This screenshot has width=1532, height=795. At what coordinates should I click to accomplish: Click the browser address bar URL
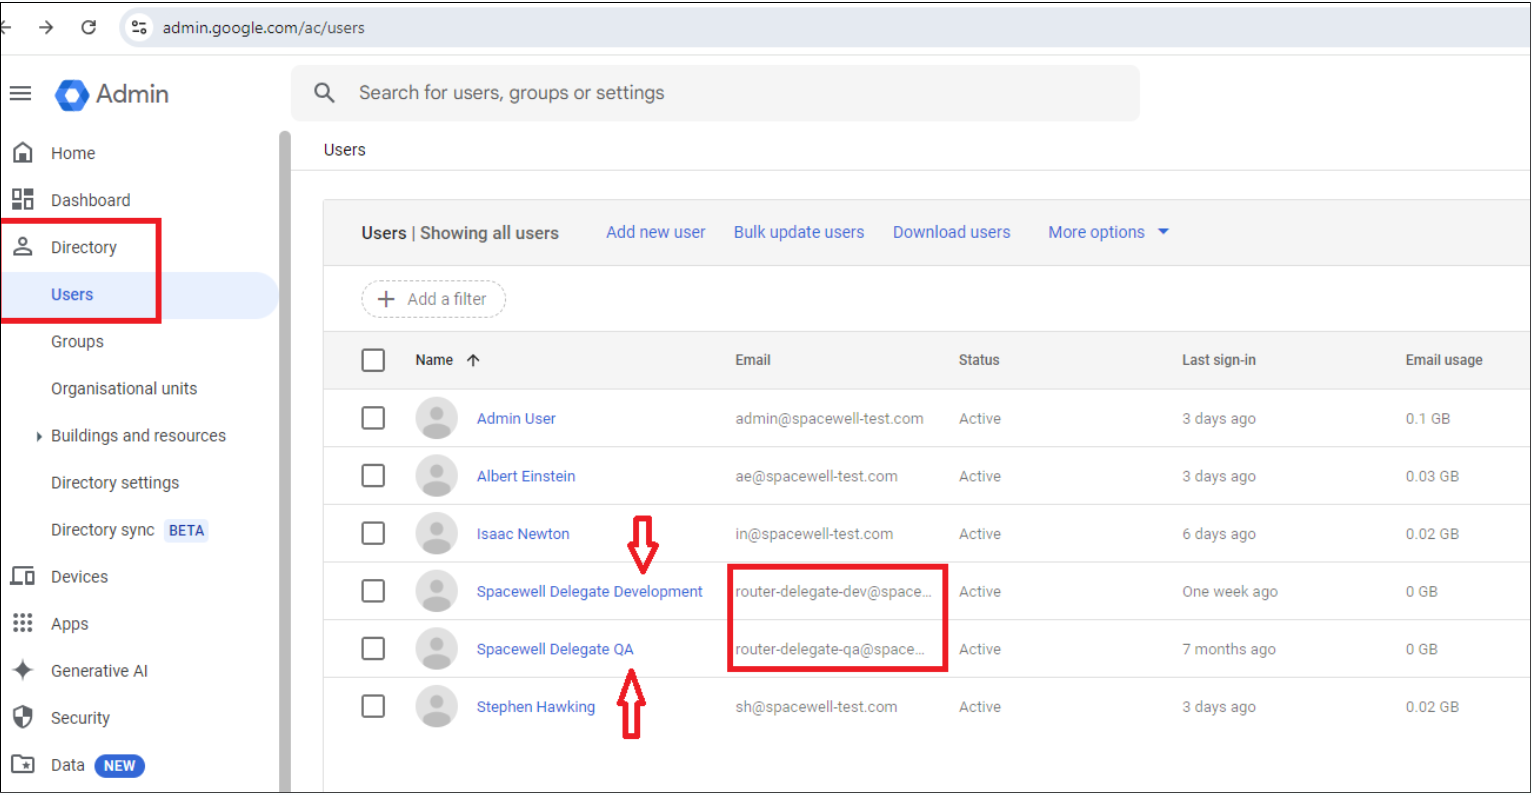tap(264, 28)
